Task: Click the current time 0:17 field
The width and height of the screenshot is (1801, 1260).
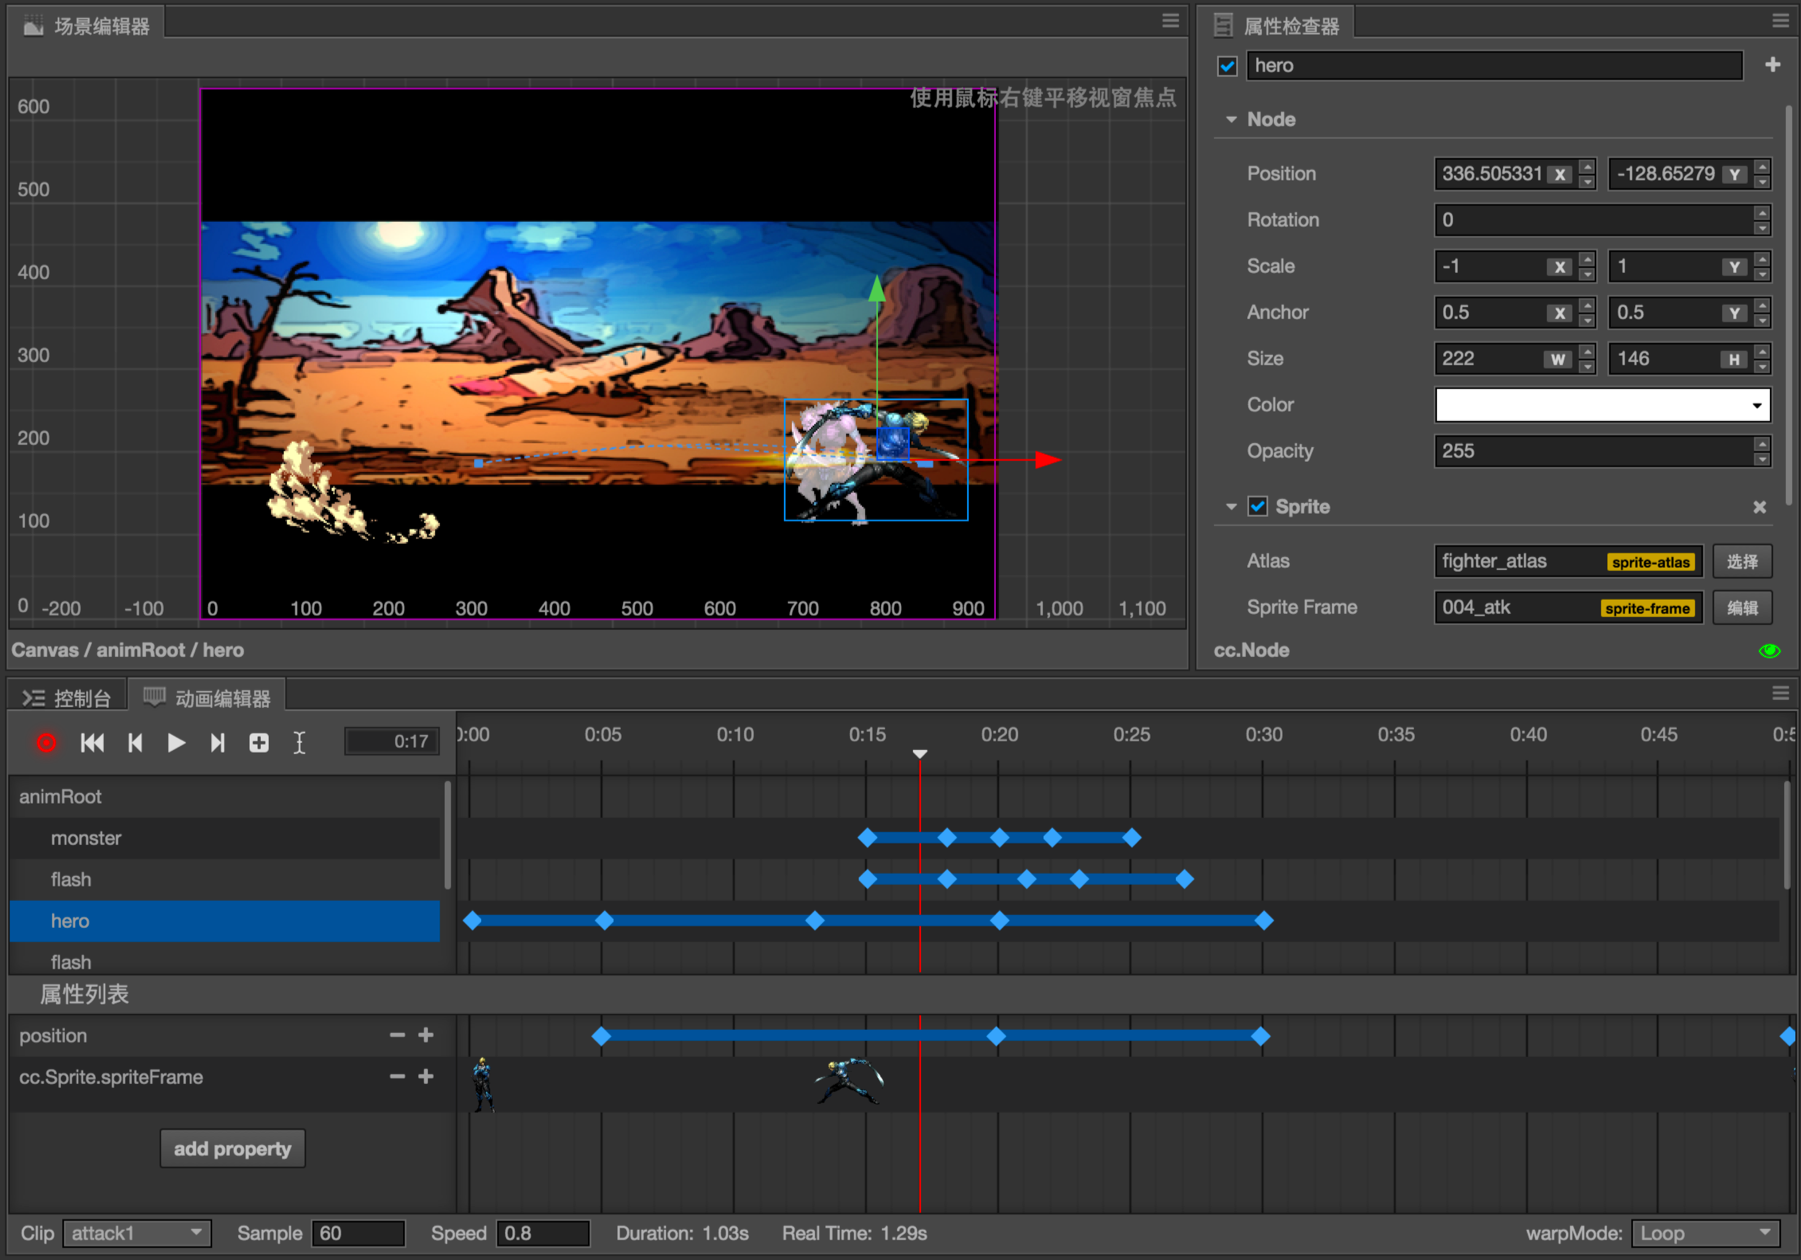Action: 391,742
